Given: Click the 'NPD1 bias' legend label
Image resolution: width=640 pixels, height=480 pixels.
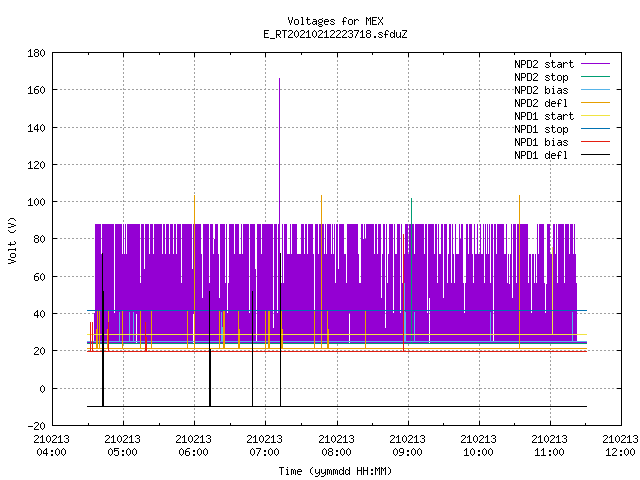Looking at the screenshot, I should click(x=541, y=142).
